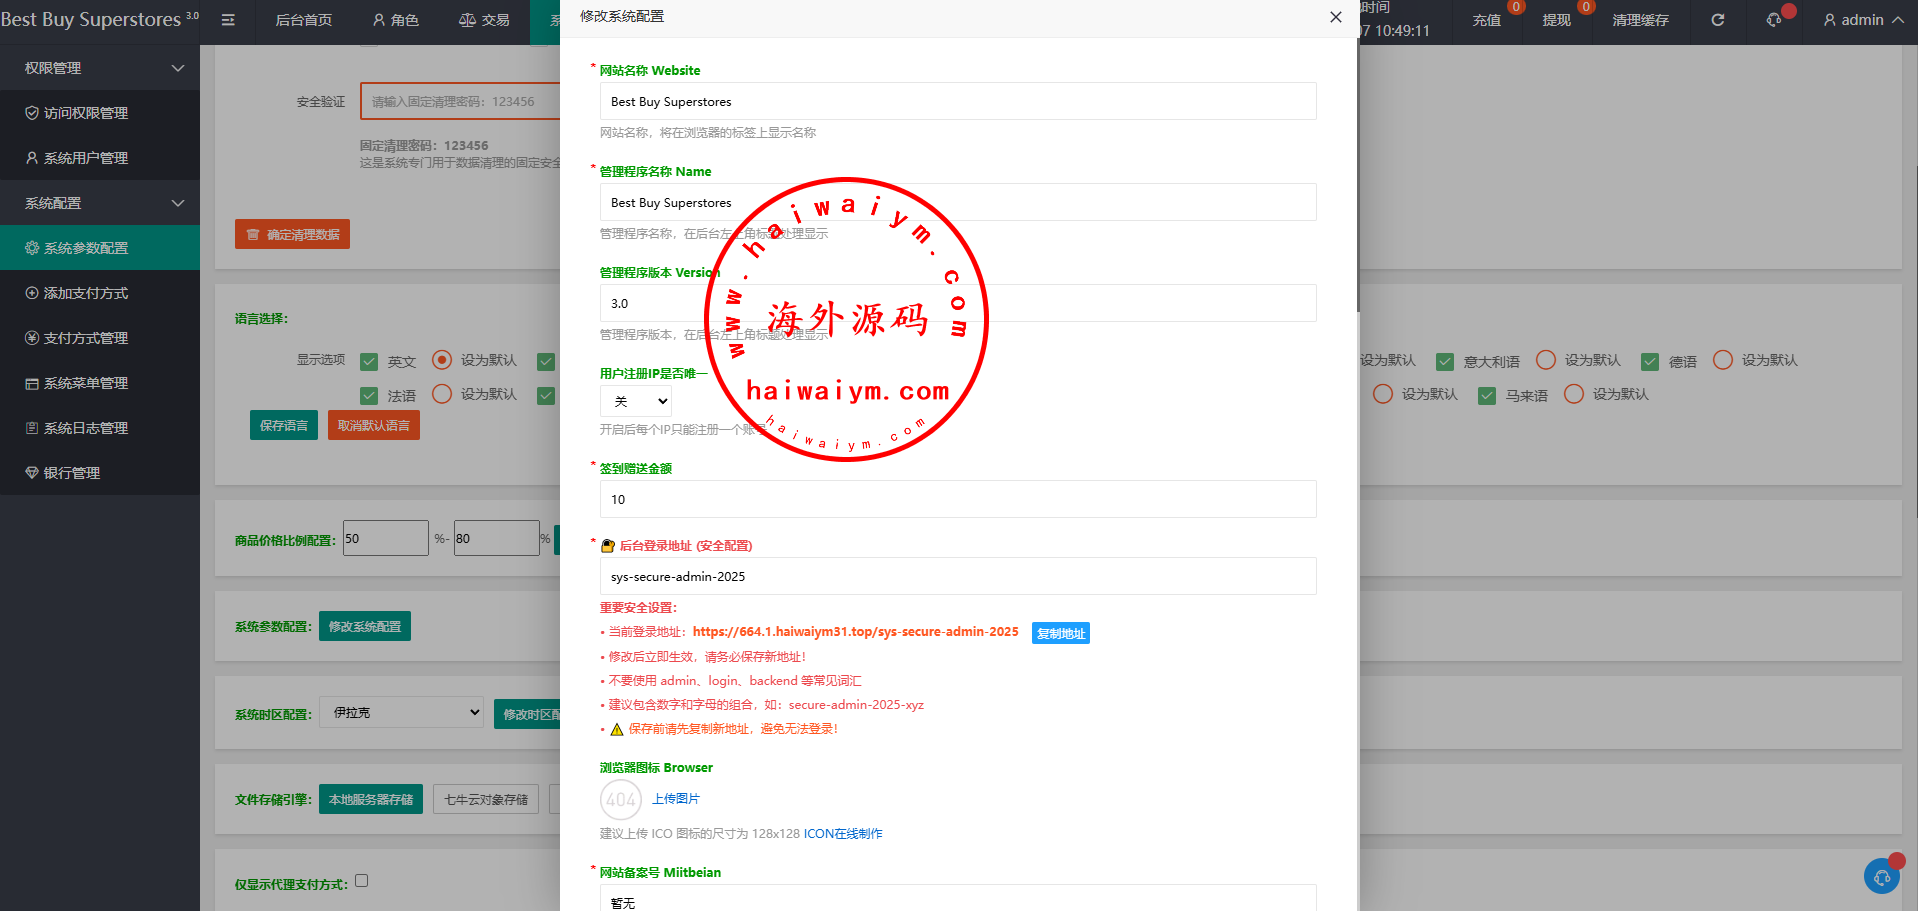1918x911 pixels.
Task: Select 设为默认 radio next to 德语
Action: pyautogui.click(x=1722, y=360)
